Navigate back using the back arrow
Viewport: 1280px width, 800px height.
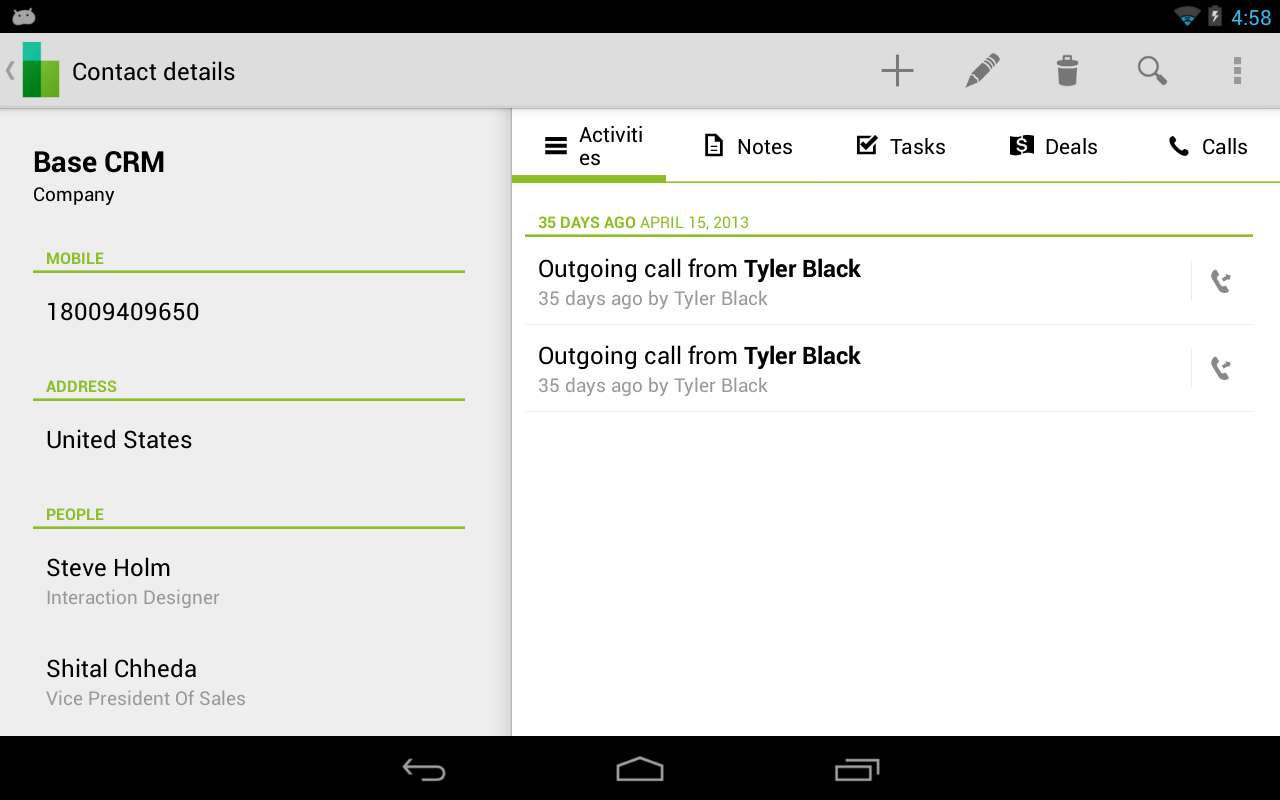coord(424,770)
